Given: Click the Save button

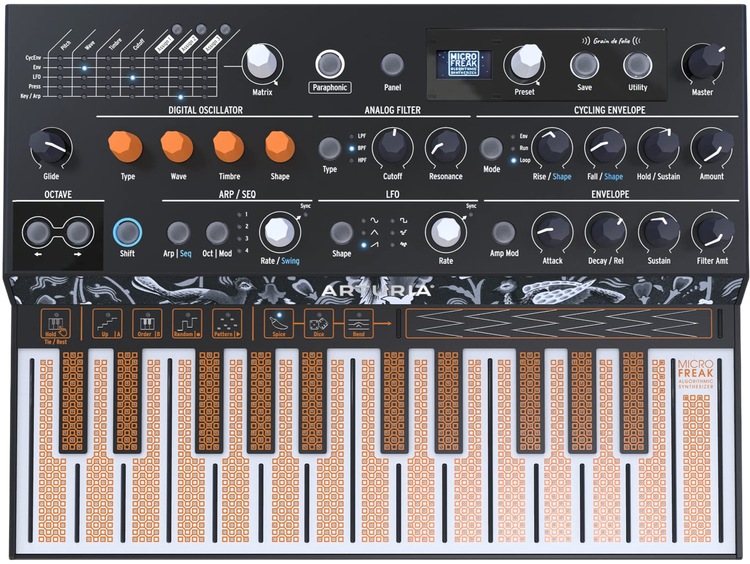Looking at the screenshot, I should (x=584, y=65).
